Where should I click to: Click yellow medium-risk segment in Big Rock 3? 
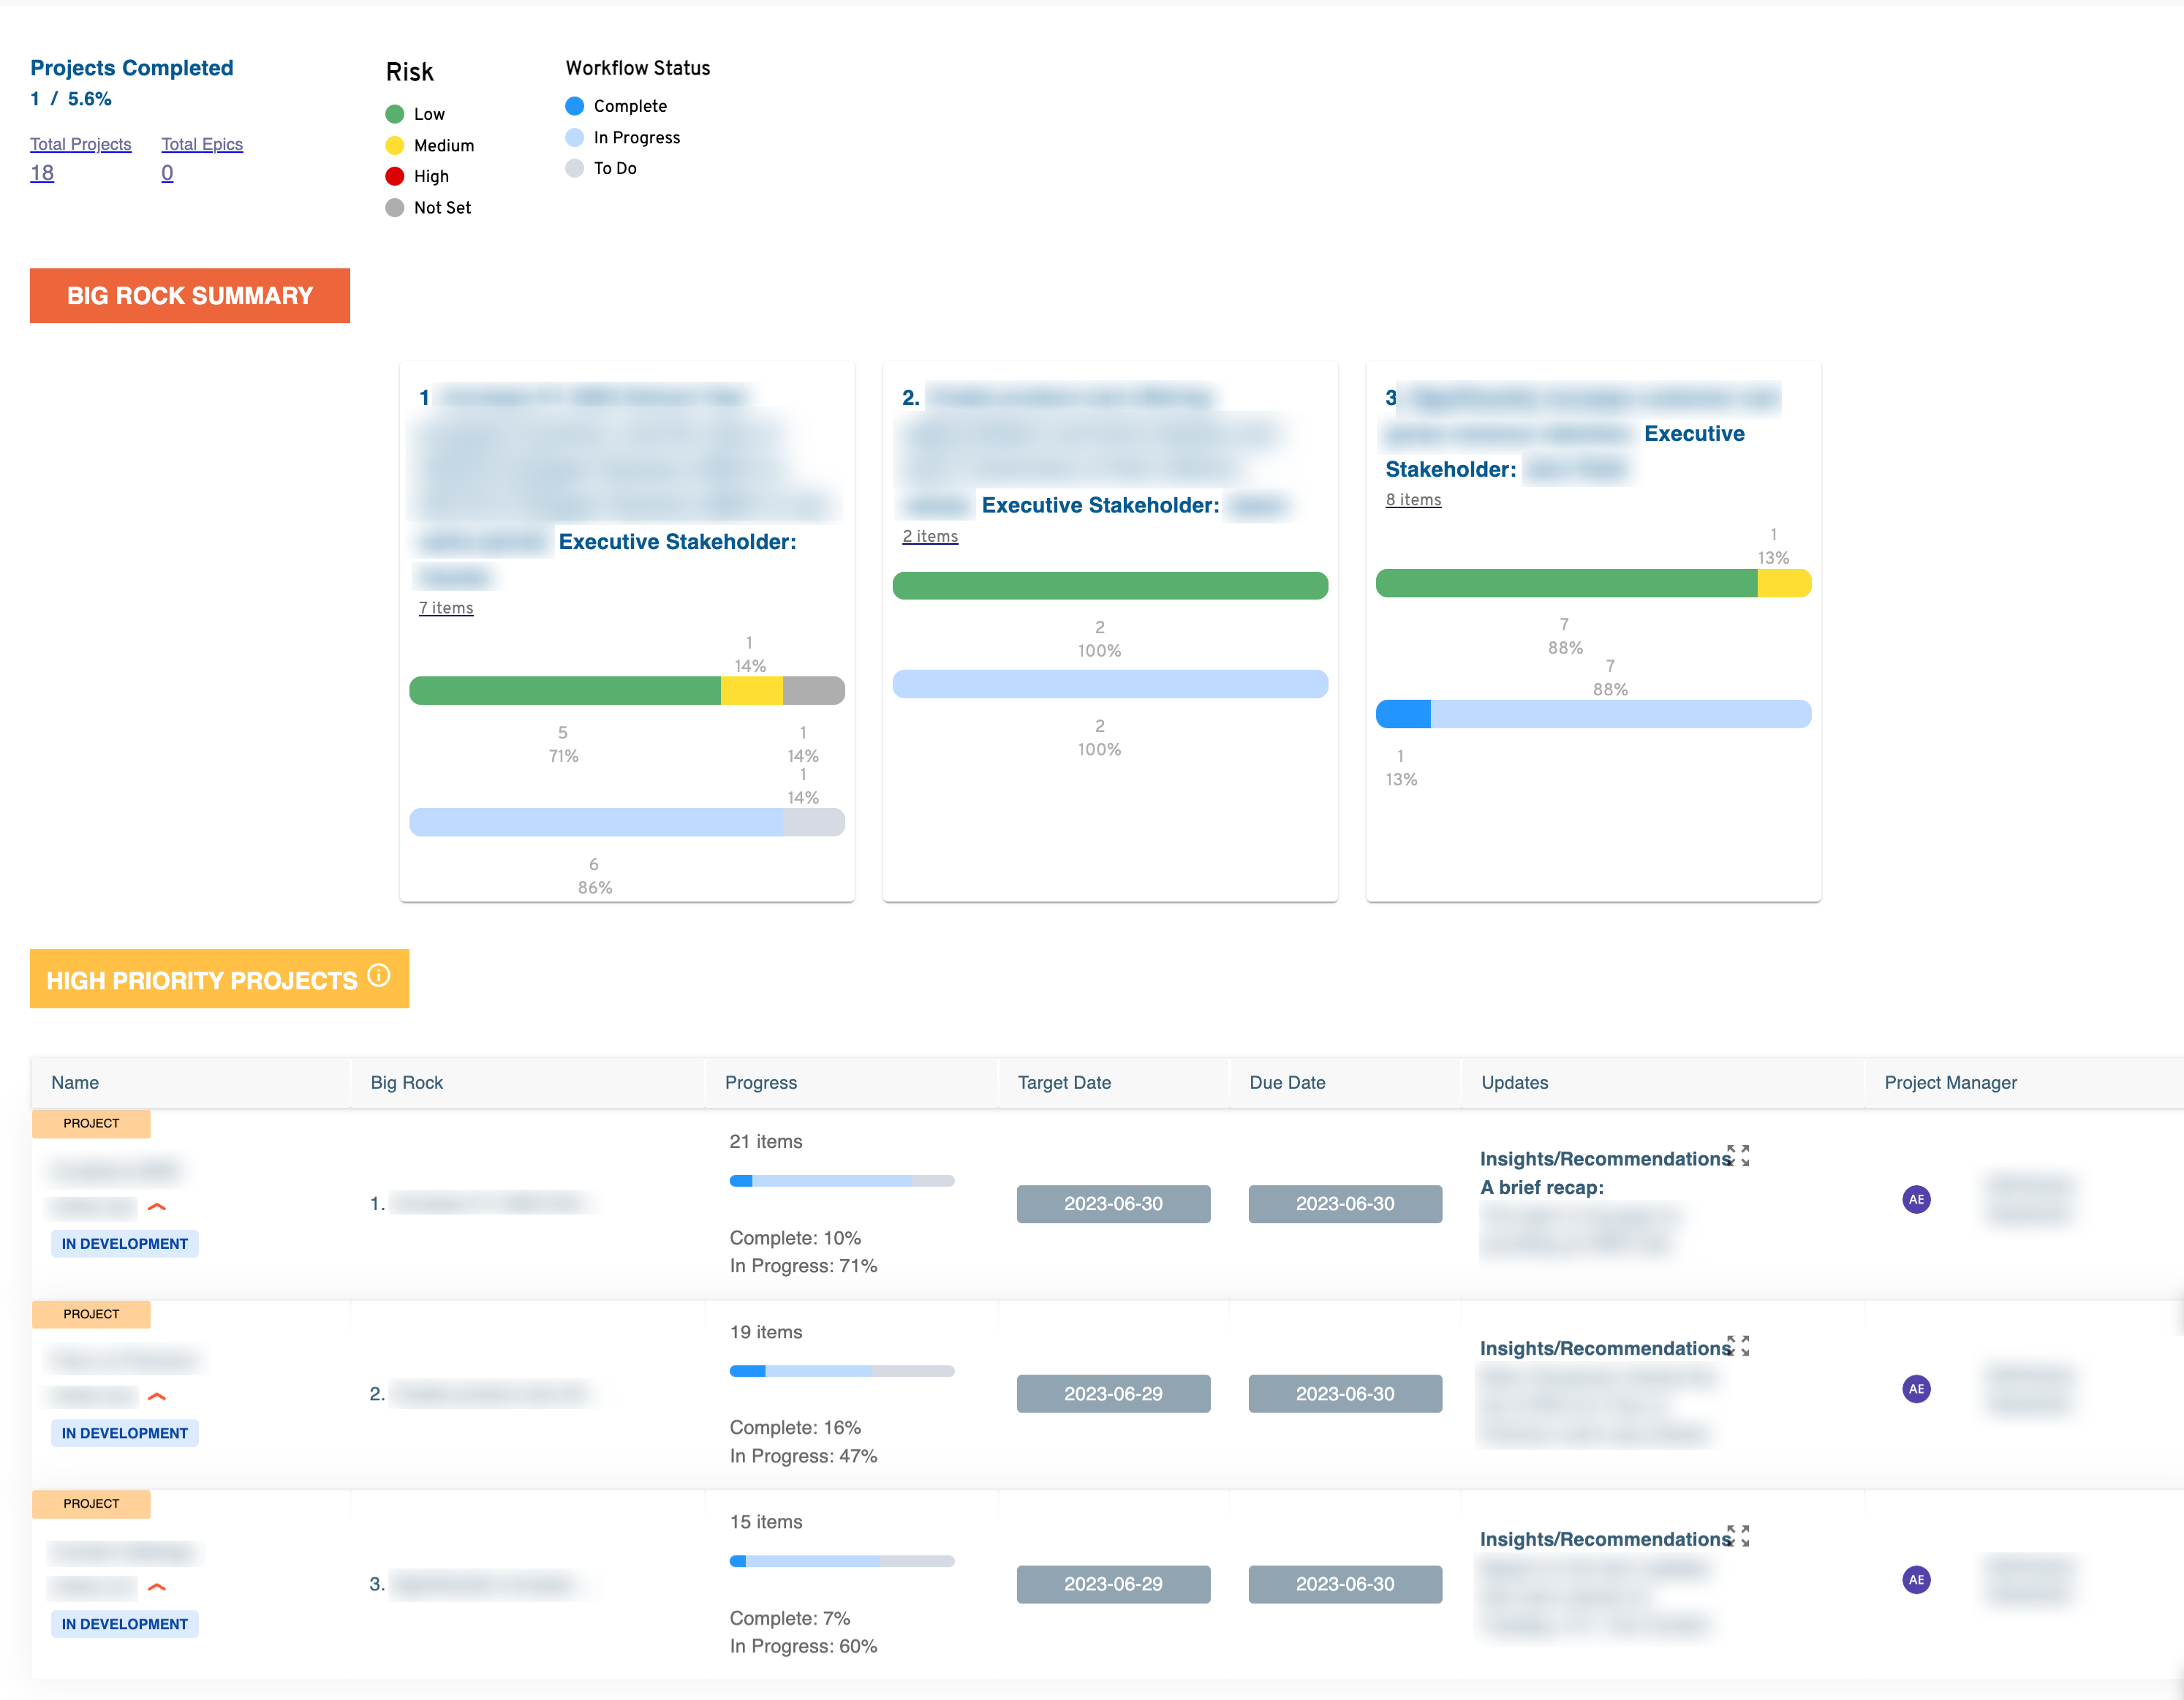click(1783, 583)
